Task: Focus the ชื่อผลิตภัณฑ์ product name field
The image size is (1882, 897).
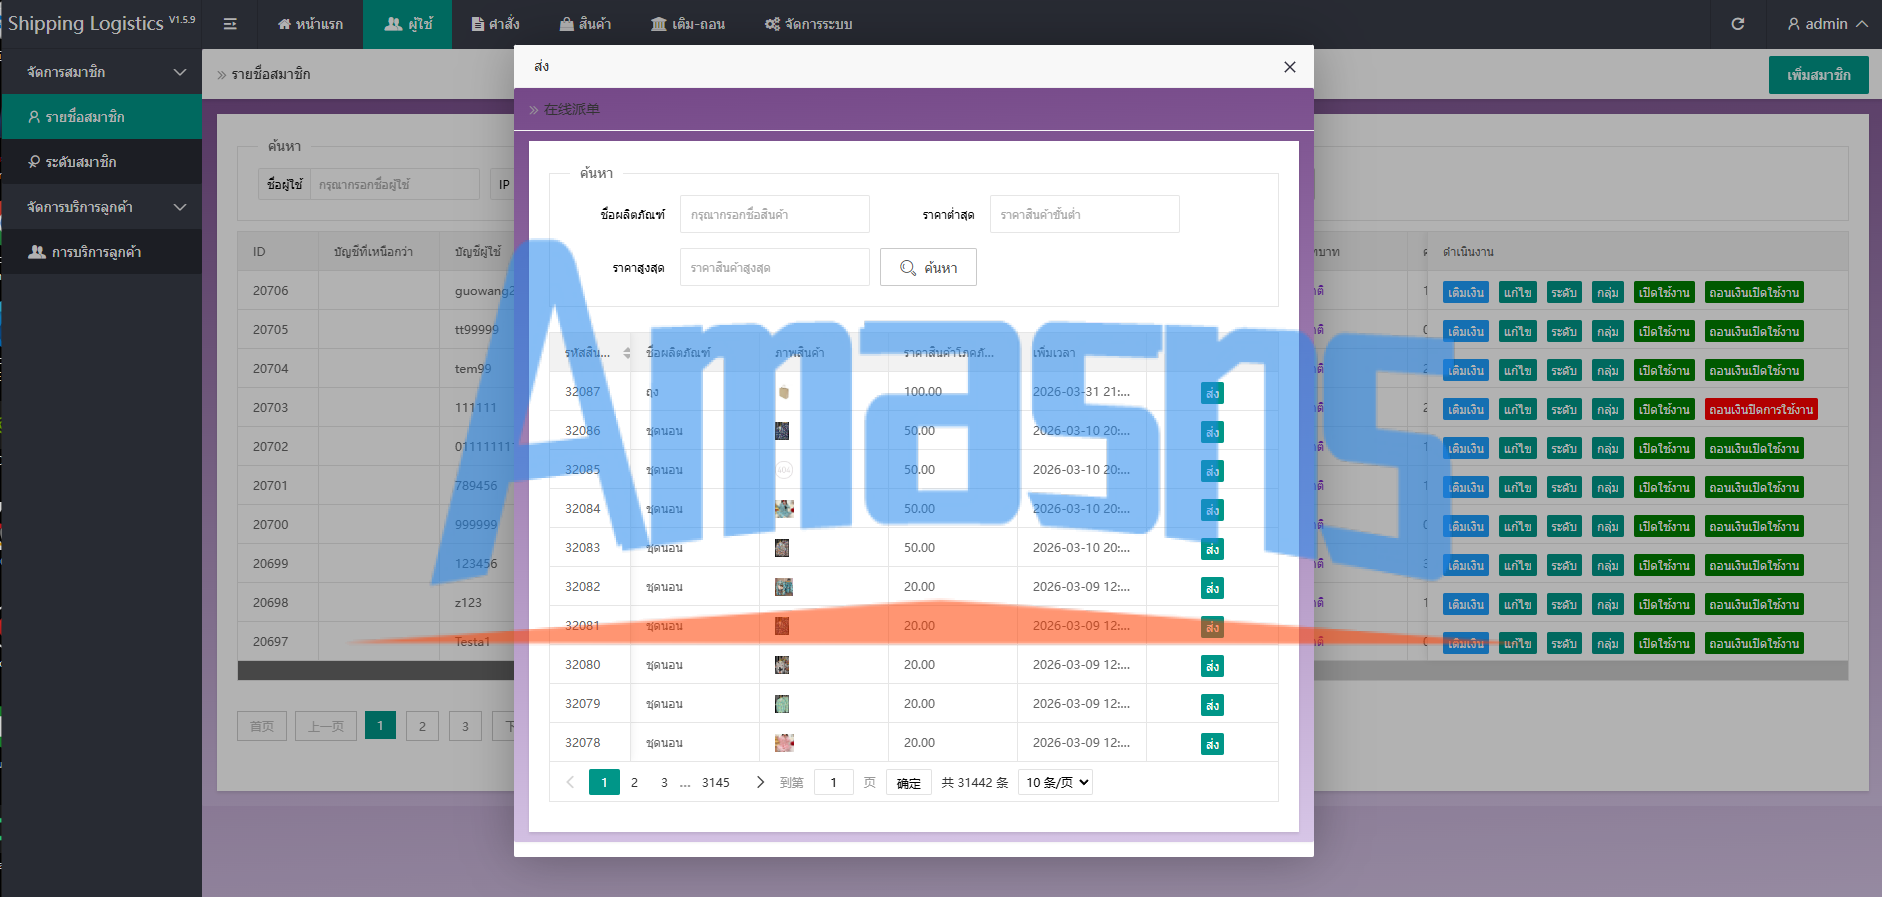Action: 774,214
